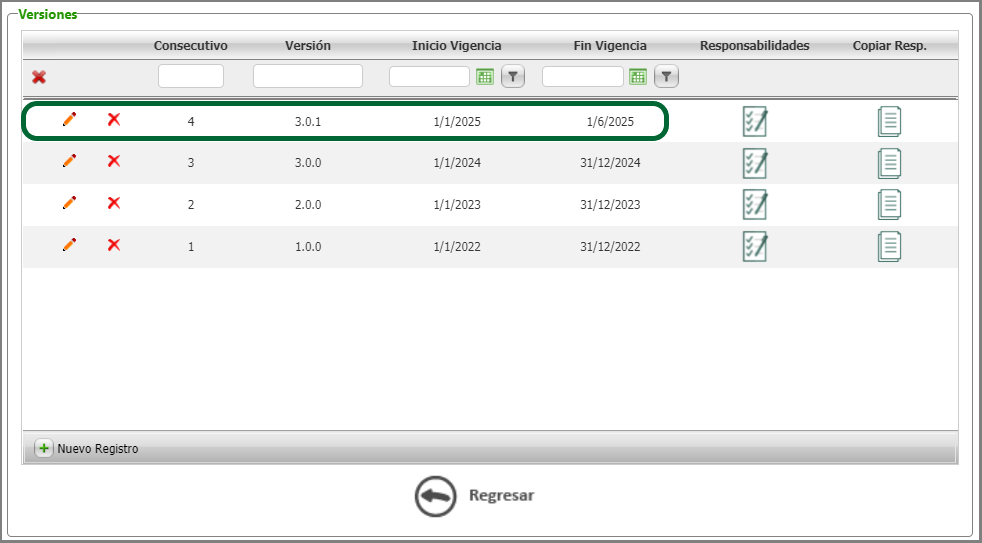
Task: Copy responsibilities of version 1.0.0
Action: click(x=889, y=247)
